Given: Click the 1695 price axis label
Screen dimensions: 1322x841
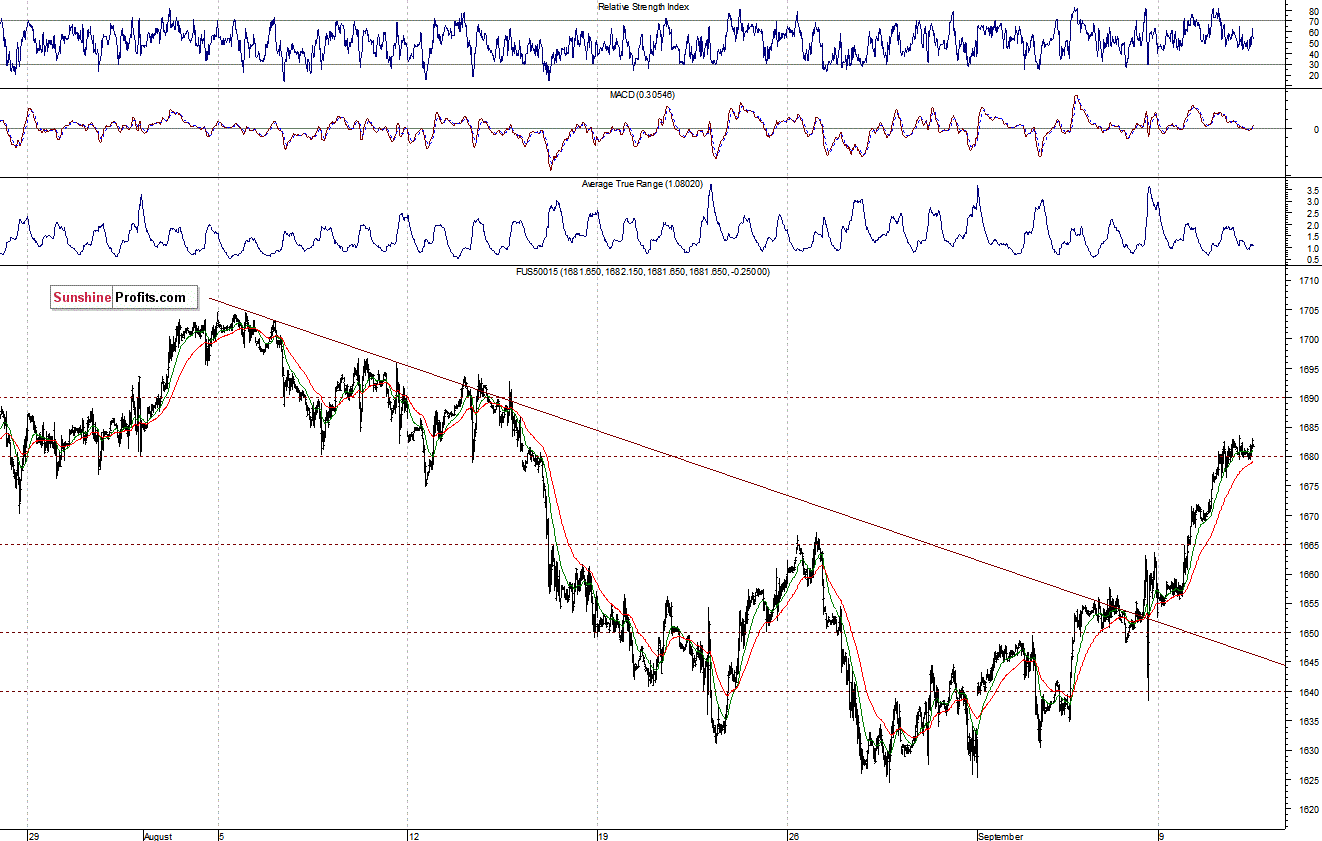Looking at the screenshot, I should click(x=1308, y=369).
